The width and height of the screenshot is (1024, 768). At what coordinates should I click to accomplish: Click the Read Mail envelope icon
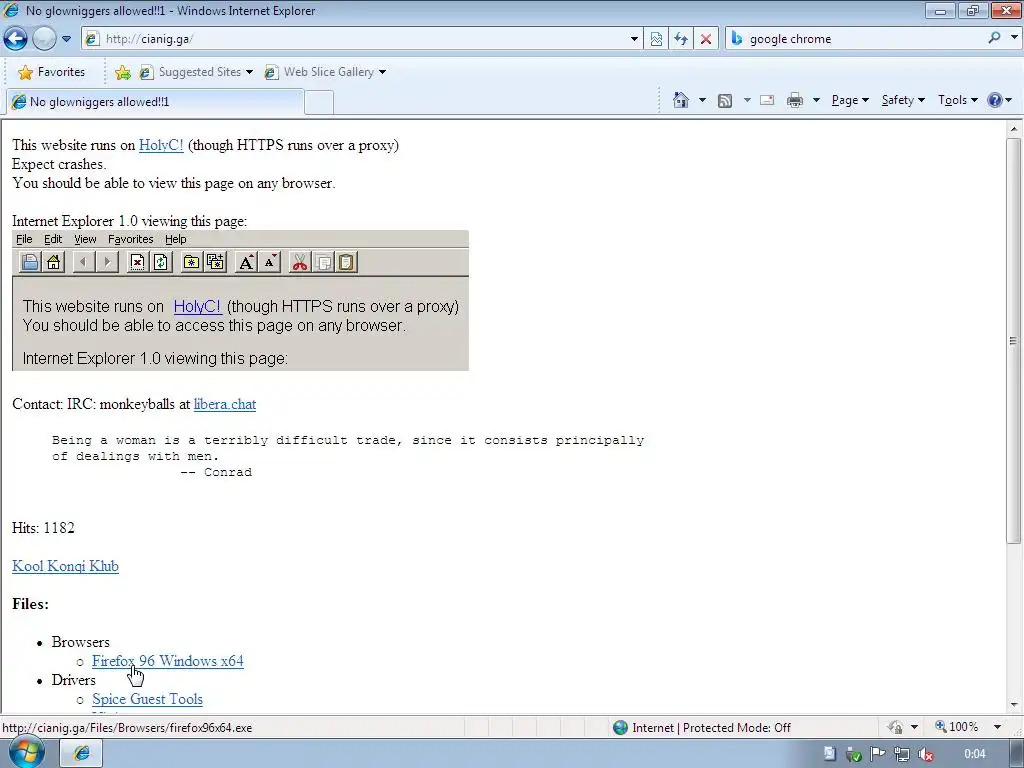(767, 100)
